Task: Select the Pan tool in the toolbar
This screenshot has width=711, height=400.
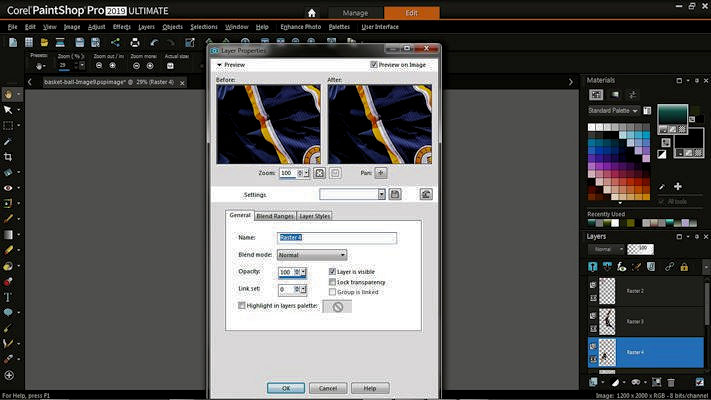Action: (x=8, y=94)
